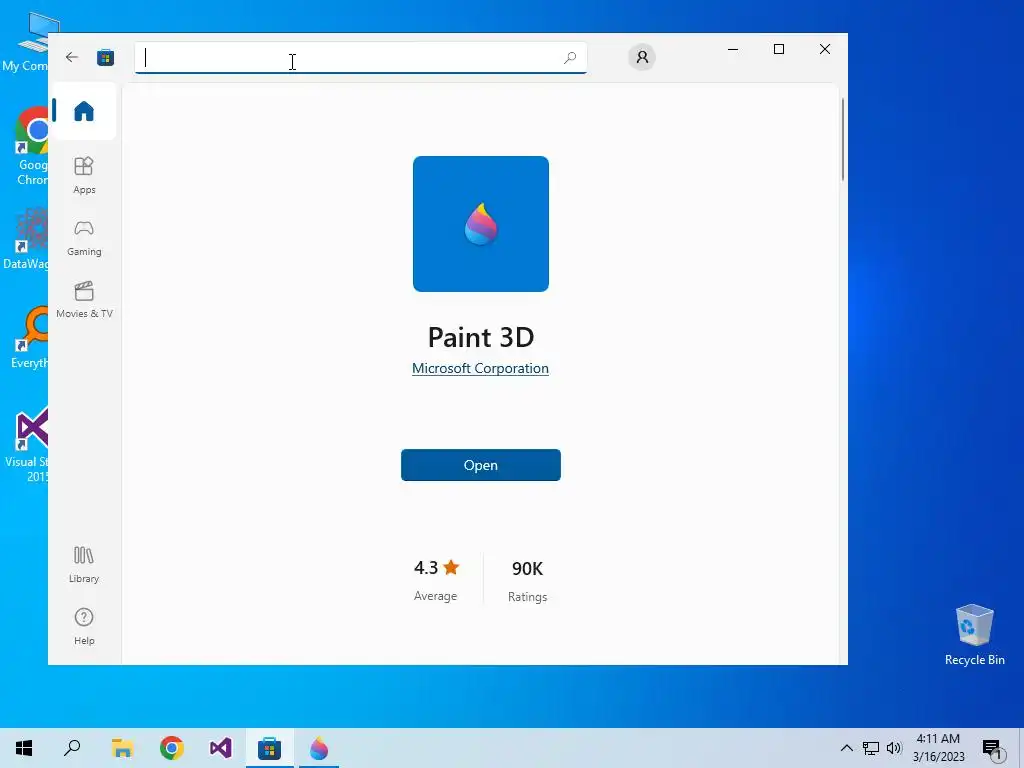Click the Microsoft Store logo icon in title bar

[x=105, y=57]
